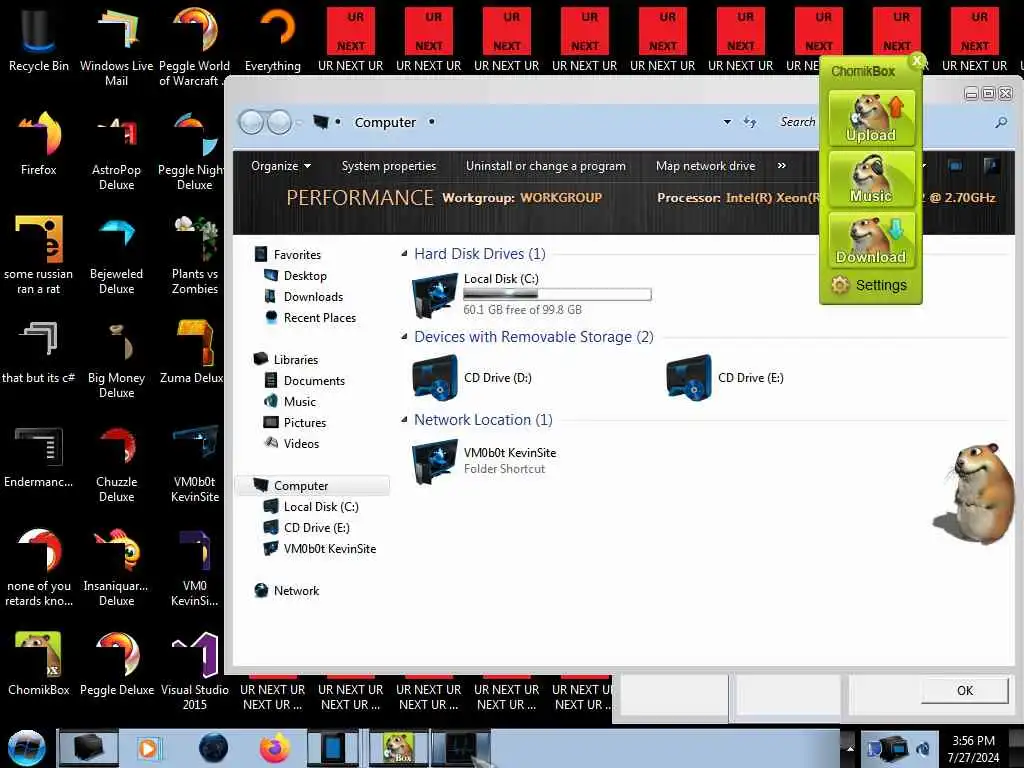Select CD Drive (E:) in main pane
The image size is (1024, 768).
pyautogui.click(x=725, y=377)
